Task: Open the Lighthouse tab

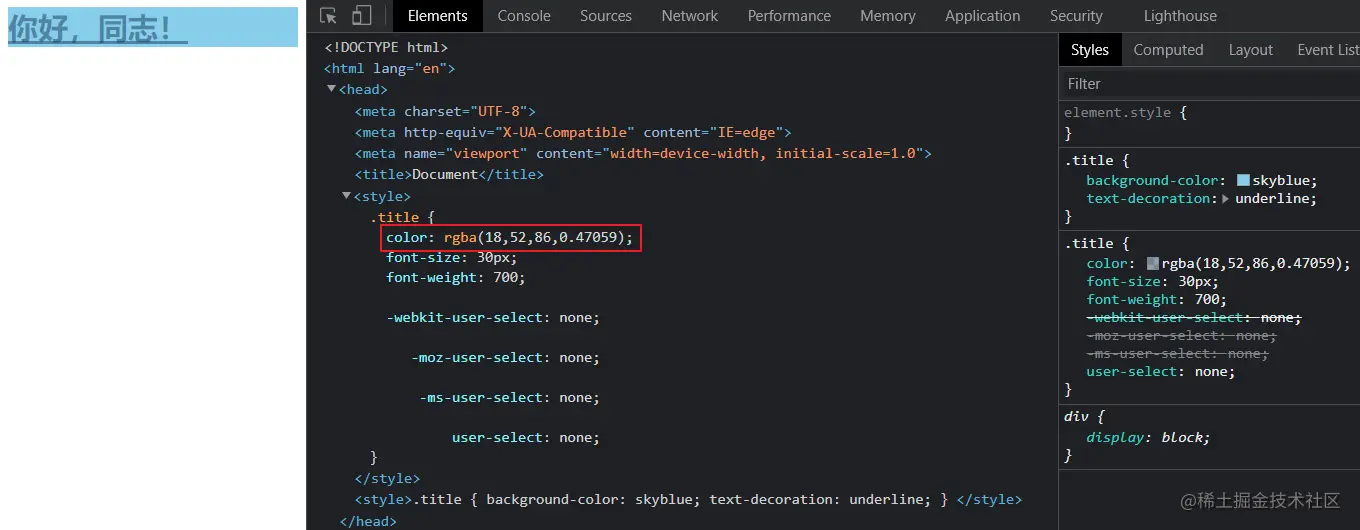Action: pos(1181,16)
